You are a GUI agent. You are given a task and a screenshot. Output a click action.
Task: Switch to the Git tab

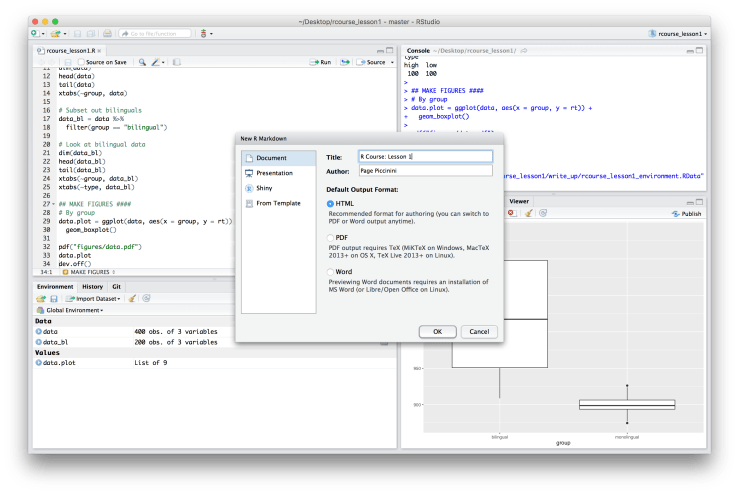point(116,287)
